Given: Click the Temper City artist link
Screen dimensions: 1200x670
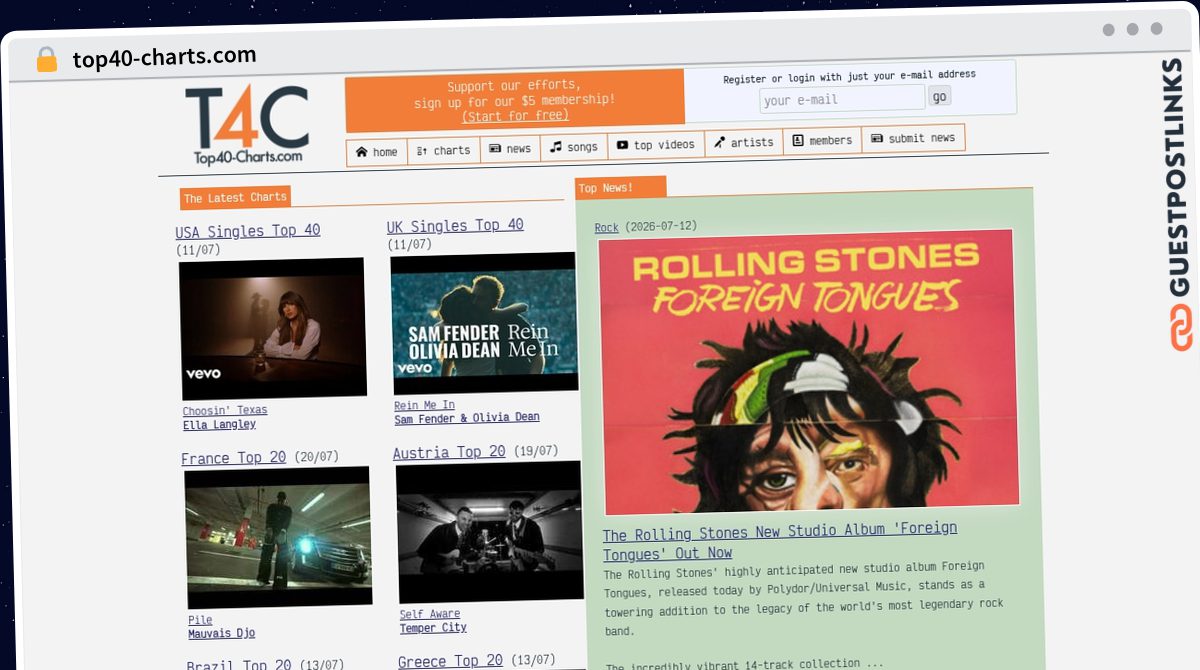Looking at the screenshot, I should click(x=433, y=628).
